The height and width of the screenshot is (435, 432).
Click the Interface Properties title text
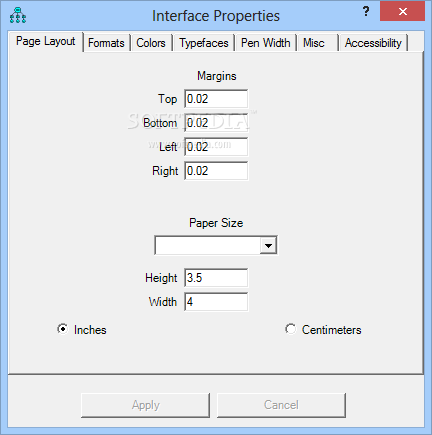pos(216,16)
